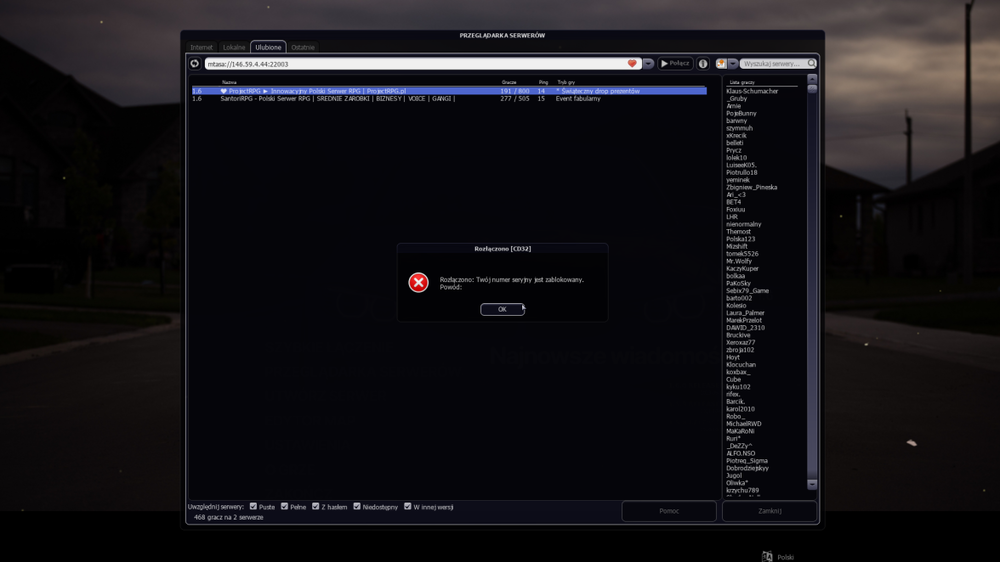Select the ProjectRPG server row
1000x562 pixels.
[449, 91]
